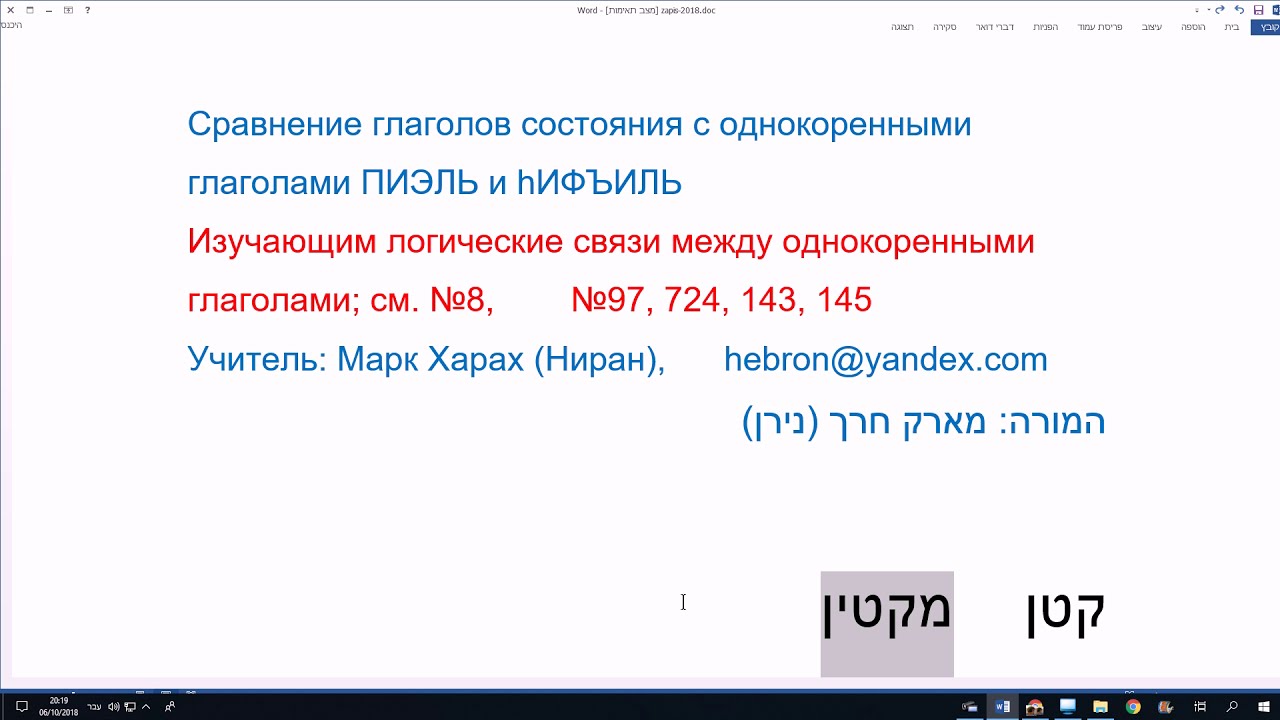Click the Help question mark icon
The width and height of the screenshot is (1280, 720).
pyautogui.click(x=88, y=10)
